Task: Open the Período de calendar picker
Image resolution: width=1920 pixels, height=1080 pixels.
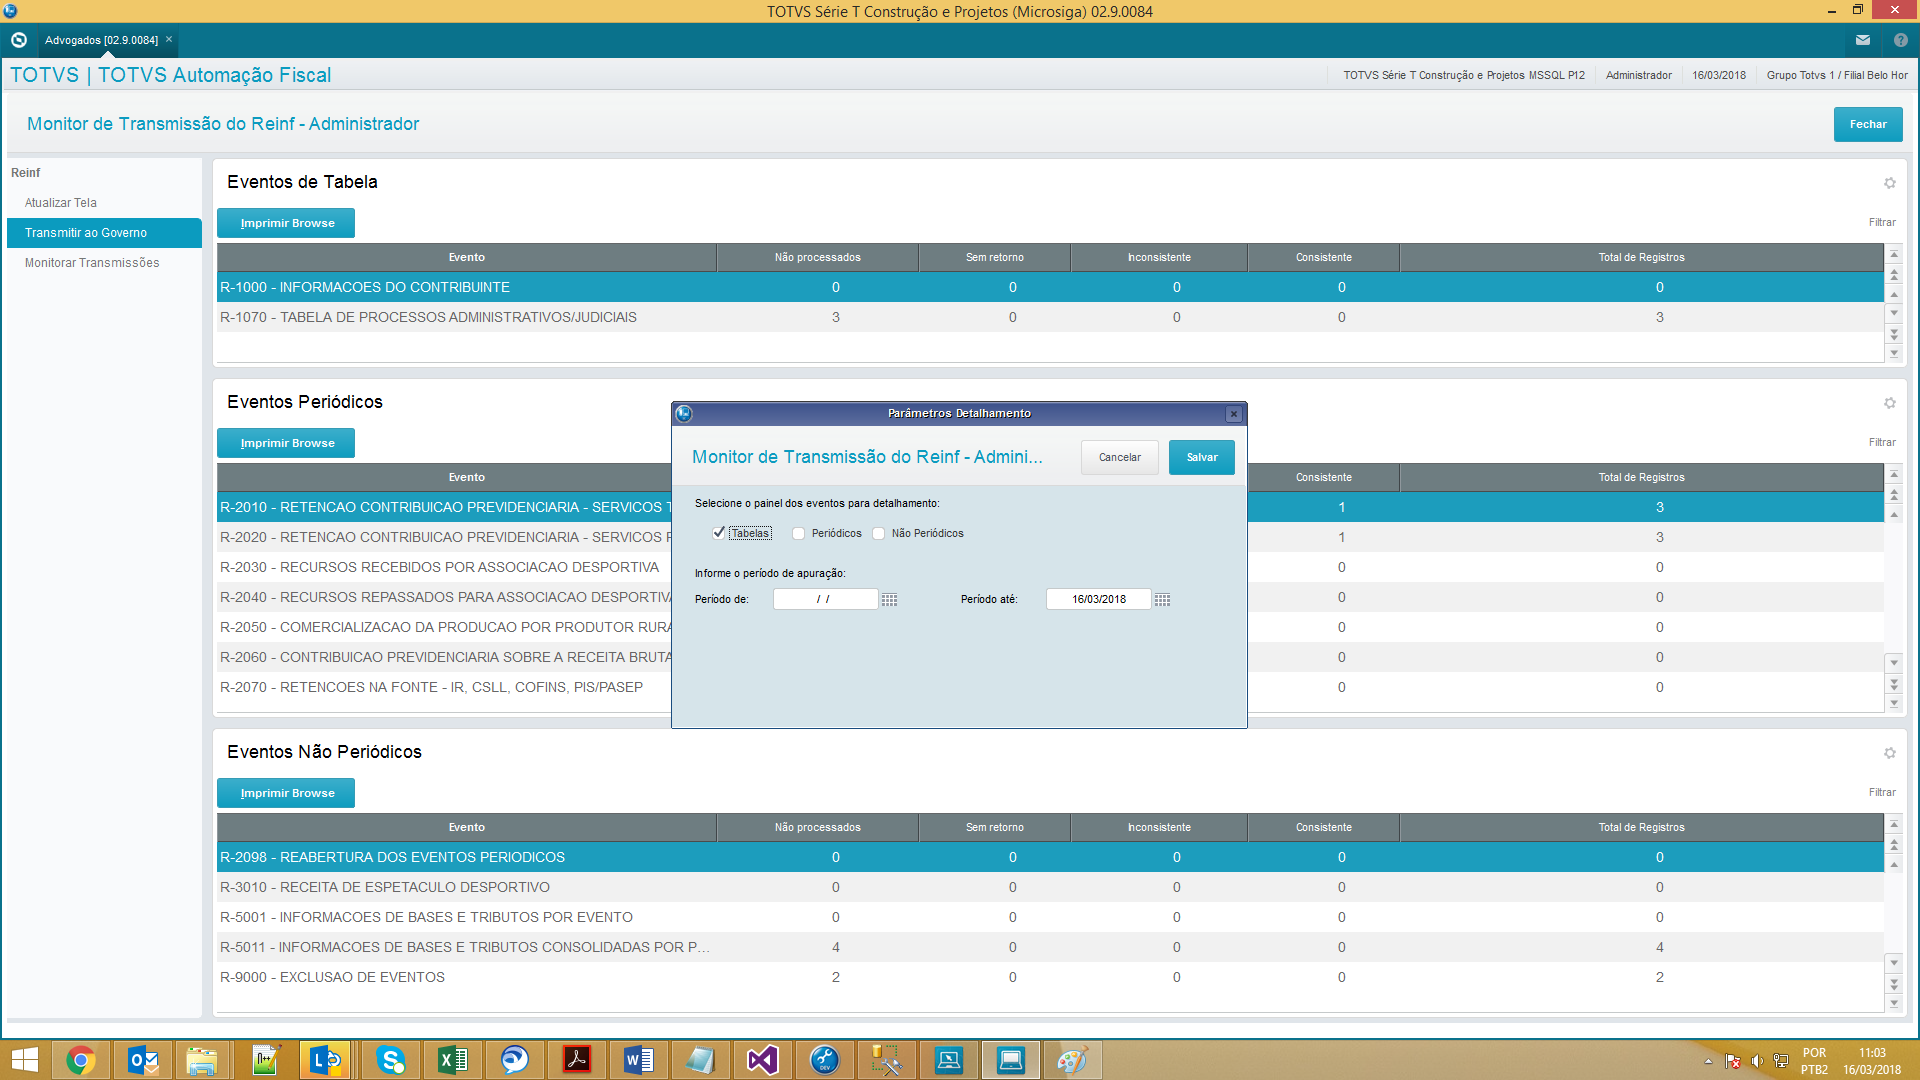Action: [x=889, y=600]
